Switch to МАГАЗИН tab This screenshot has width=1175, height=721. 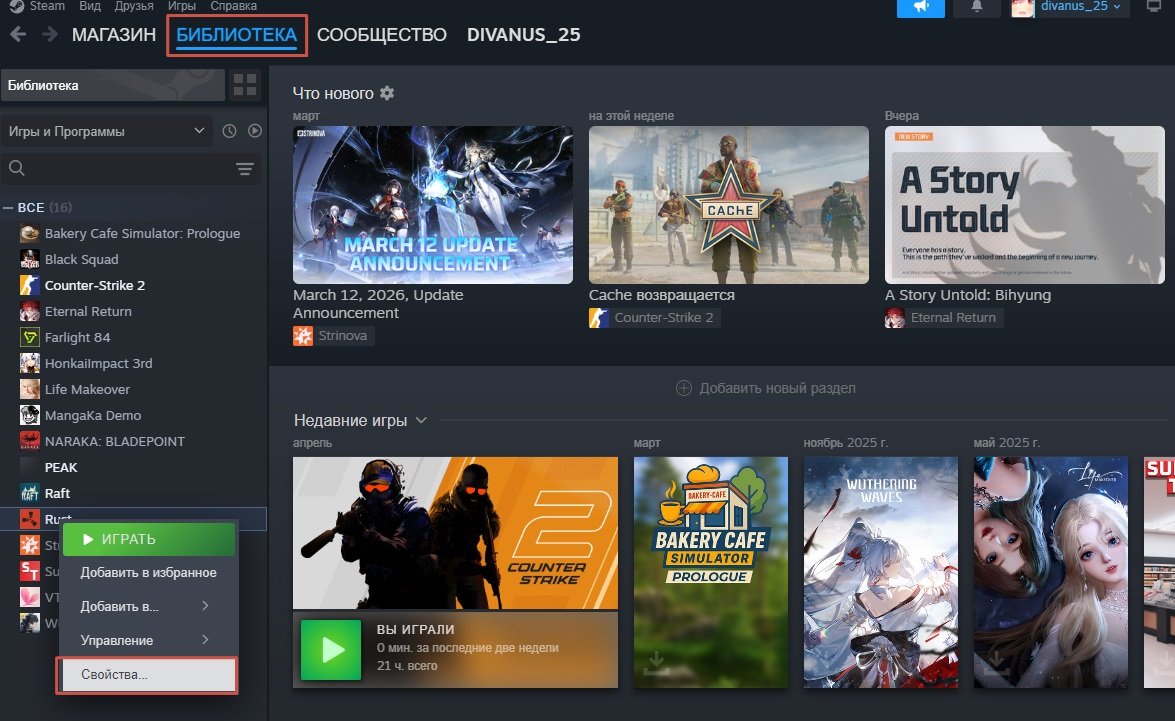point(114,34)
